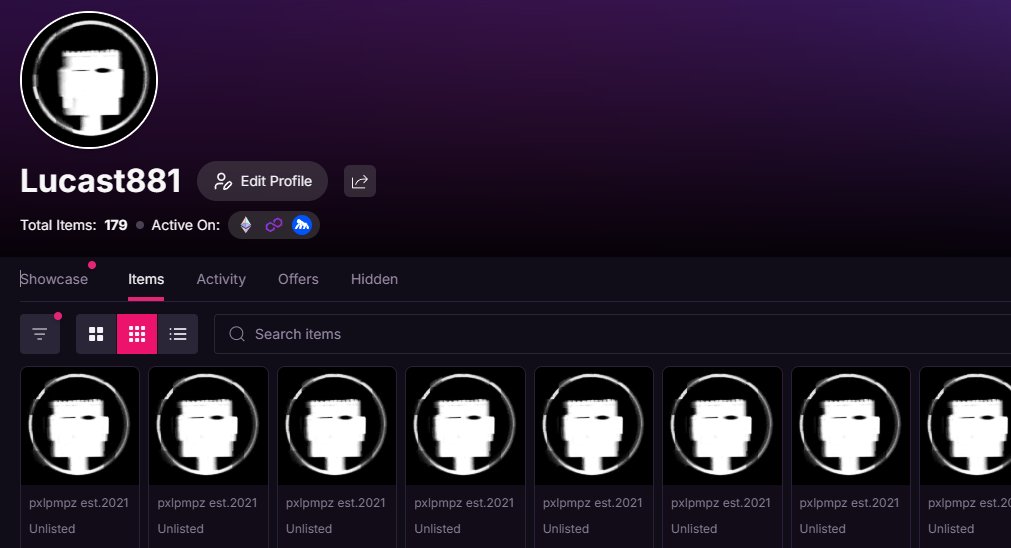Open the fifth pxlpmpz item thumbnail

tap(594, 426)
